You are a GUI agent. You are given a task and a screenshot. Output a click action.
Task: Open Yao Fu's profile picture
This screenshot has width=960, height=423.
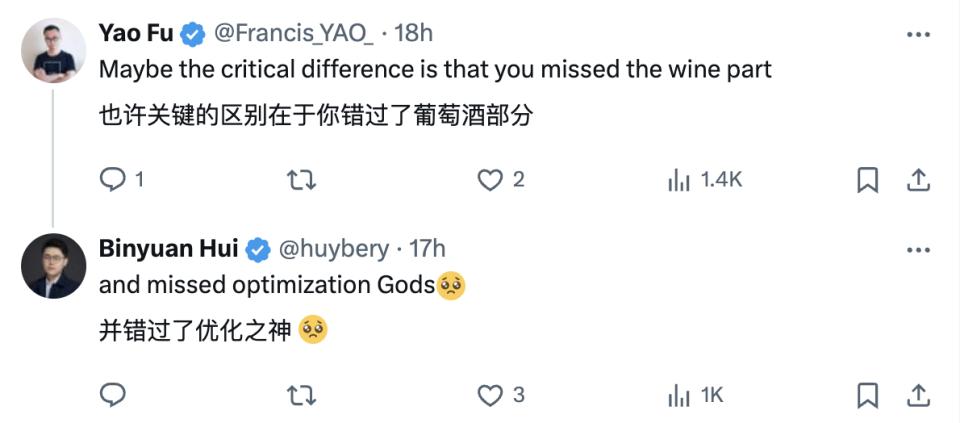(x=53, y=50)
